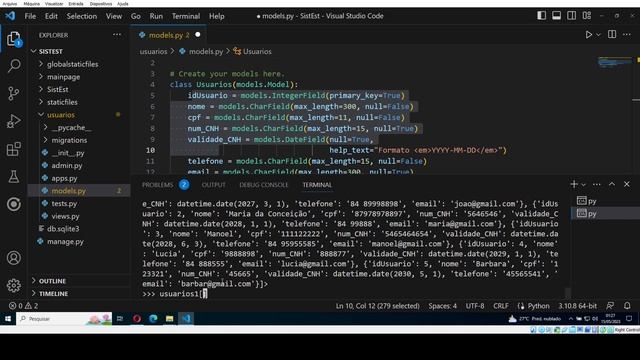Screen dimensions: 640x360
Task: Open the Manage gear settings icon
Action: coord(13,285)
